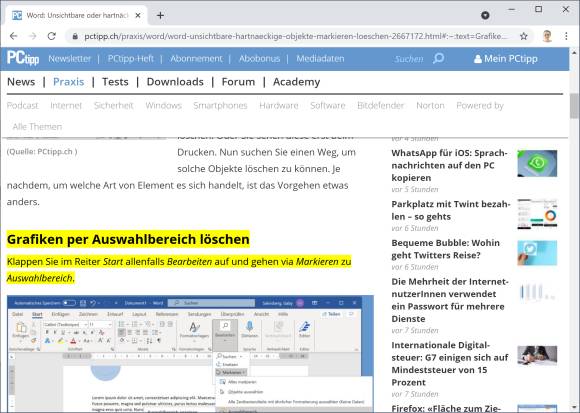The height and width of the screenshot is (413, 580).
Task: Click the address bar URL
Action: 296,36
